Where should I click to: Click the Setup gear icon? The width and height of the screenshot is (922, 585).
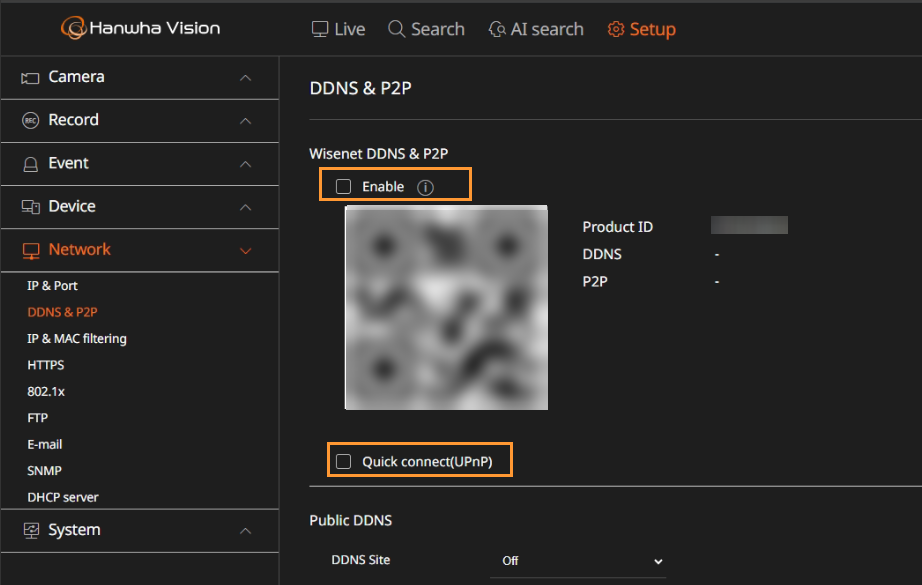[616, 29]
